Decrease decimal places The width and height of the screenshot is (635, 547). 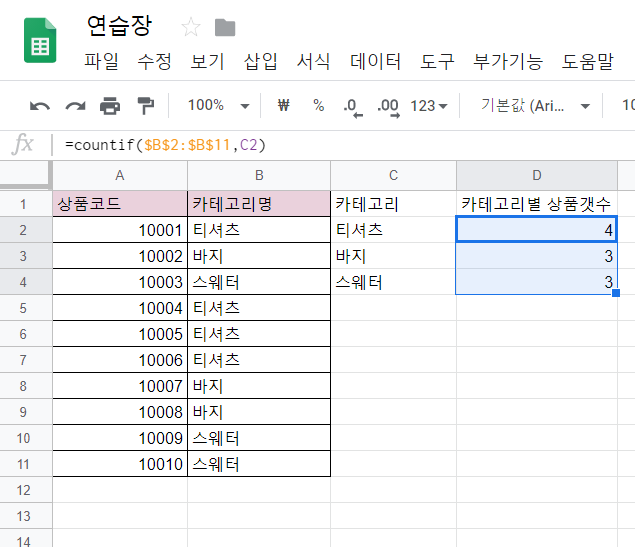[353, 107]
